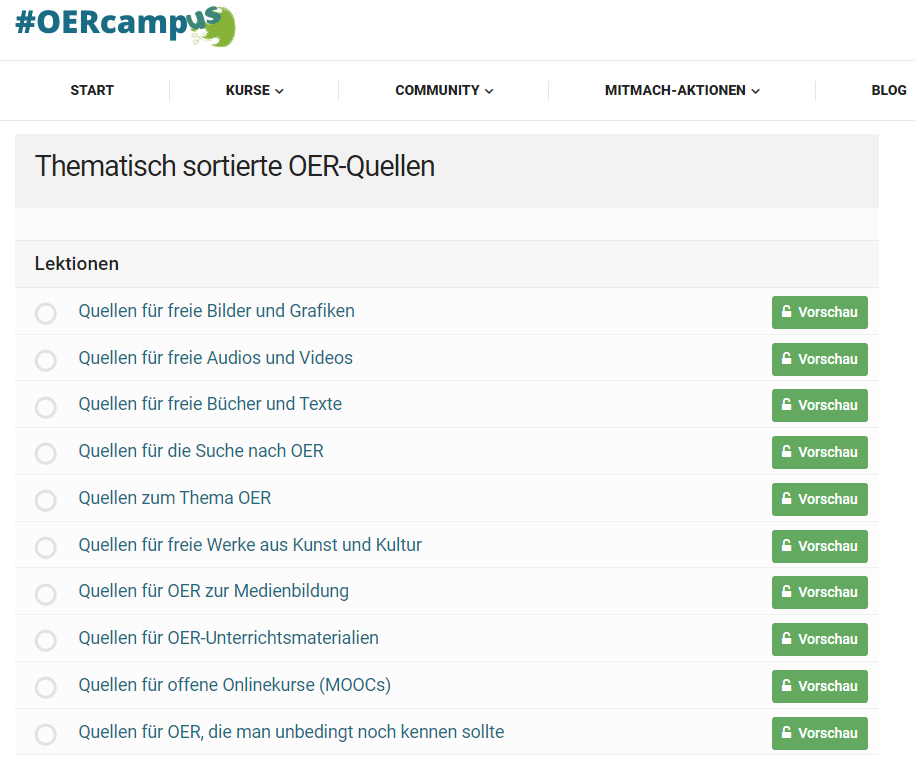
Task: Click lock icon in Medienbildung row
Action: (x=787, y=592)
